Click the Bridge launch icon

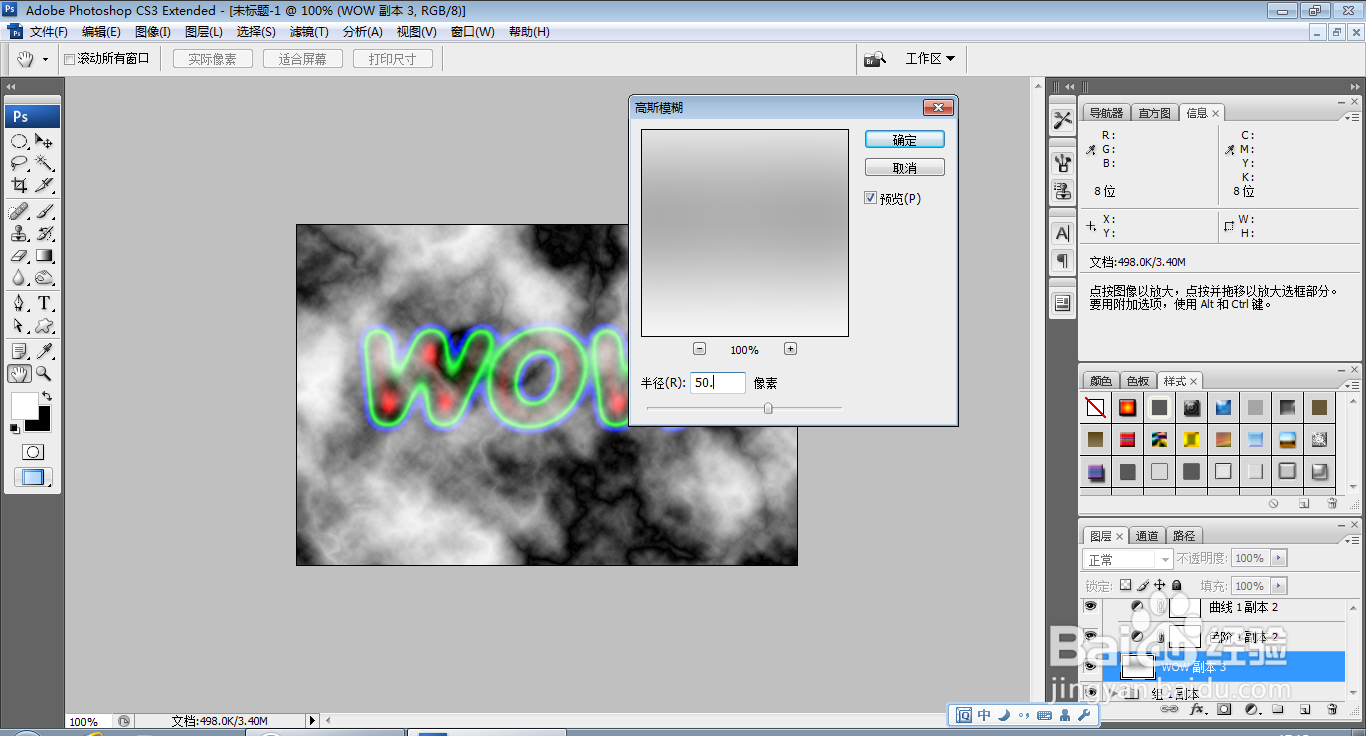pyautogui.click(x=875, y=59)
